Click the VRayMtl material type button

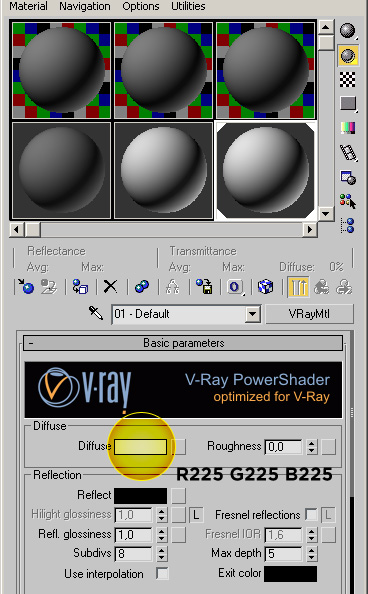(x=309, y=314)
